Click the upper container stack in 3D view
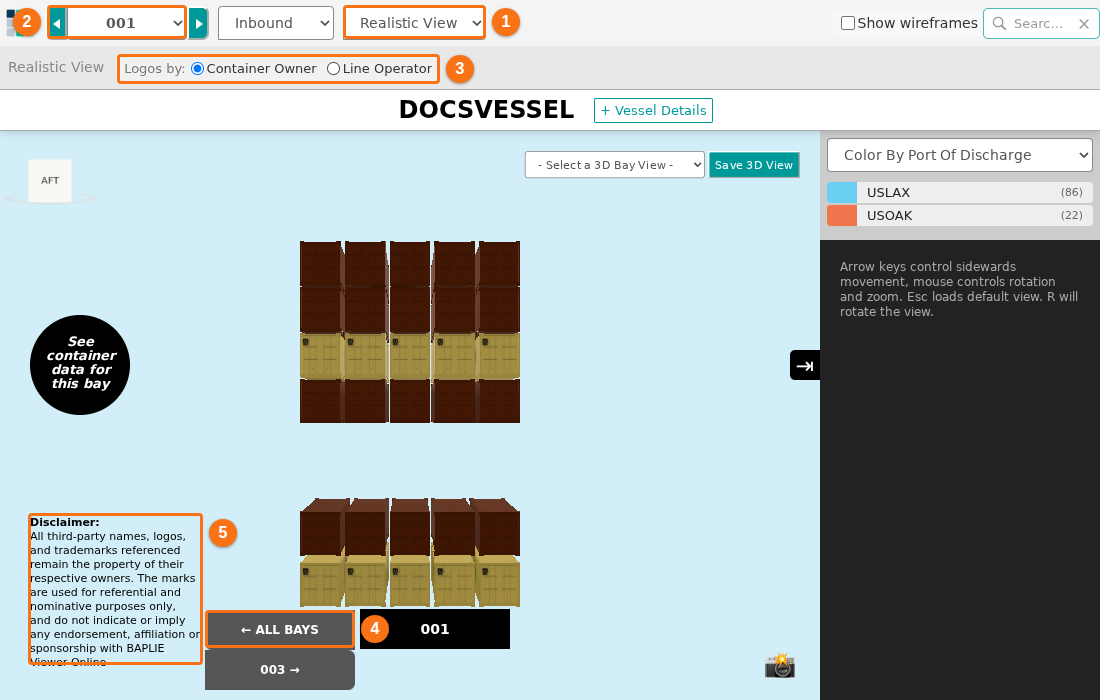The height and width of the screenshot is (700, 1100). (410, 332)
